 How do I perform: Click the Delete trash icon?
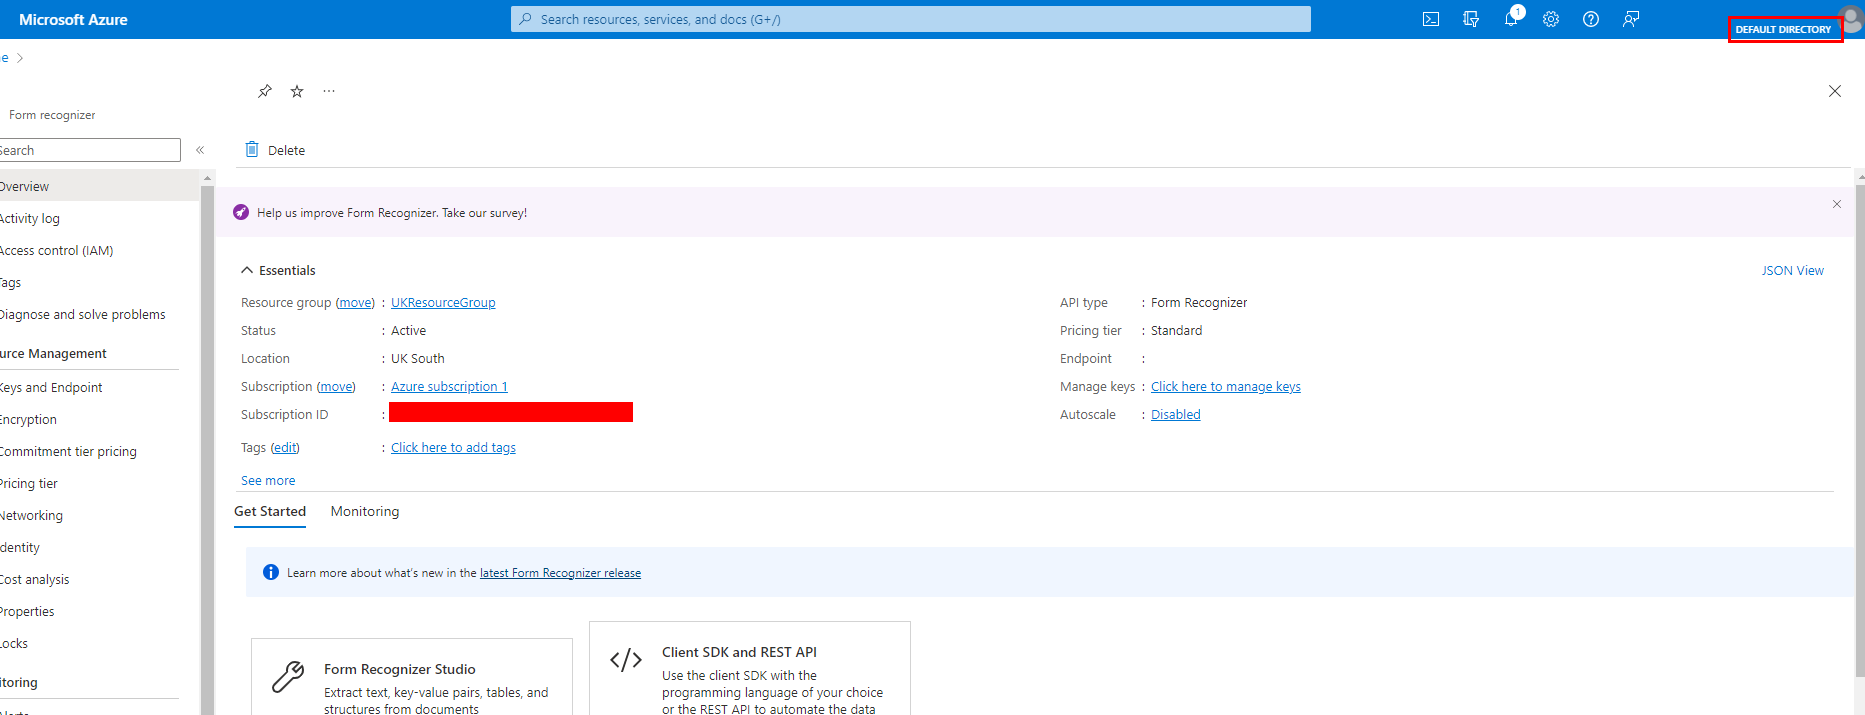tap(252, 149)
